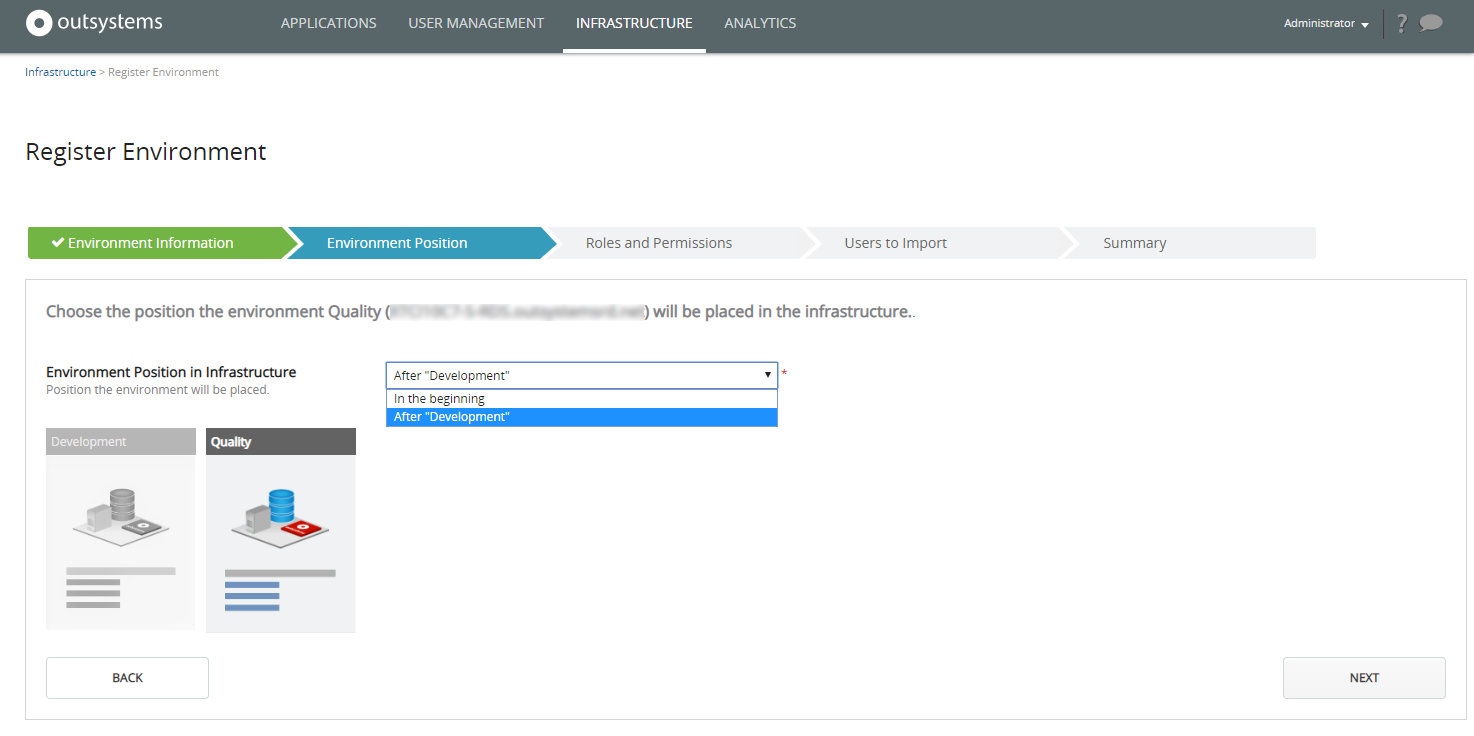Follow the Infrastructure breadcrumb link
Image resolution: width=1474 pixels, height=736 pixels.
tap(60, 71)
